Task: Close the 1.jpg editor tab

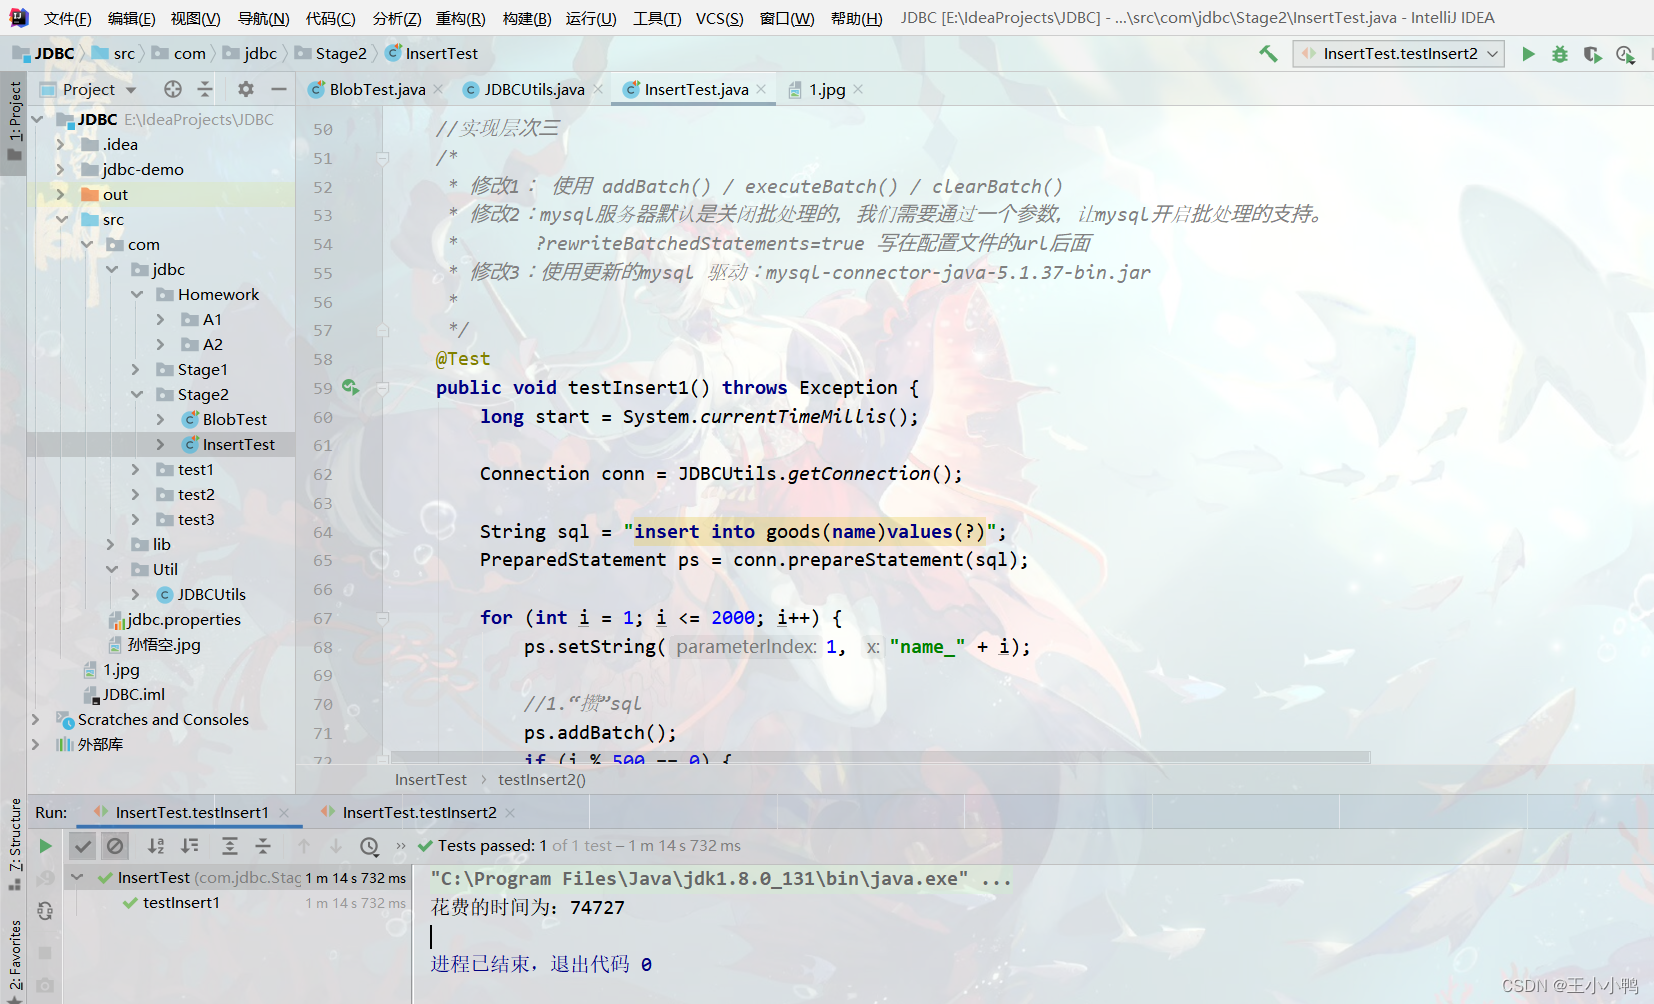Action: 858,89
